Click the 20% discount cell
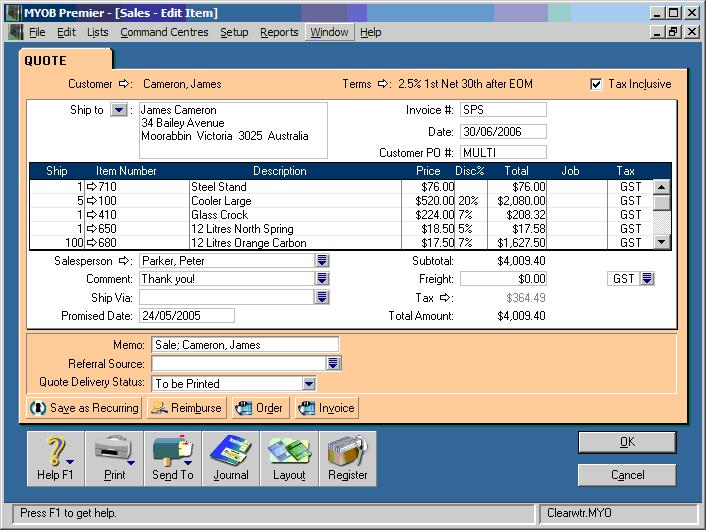Viewport: 706px width, 530px height. 471,200
